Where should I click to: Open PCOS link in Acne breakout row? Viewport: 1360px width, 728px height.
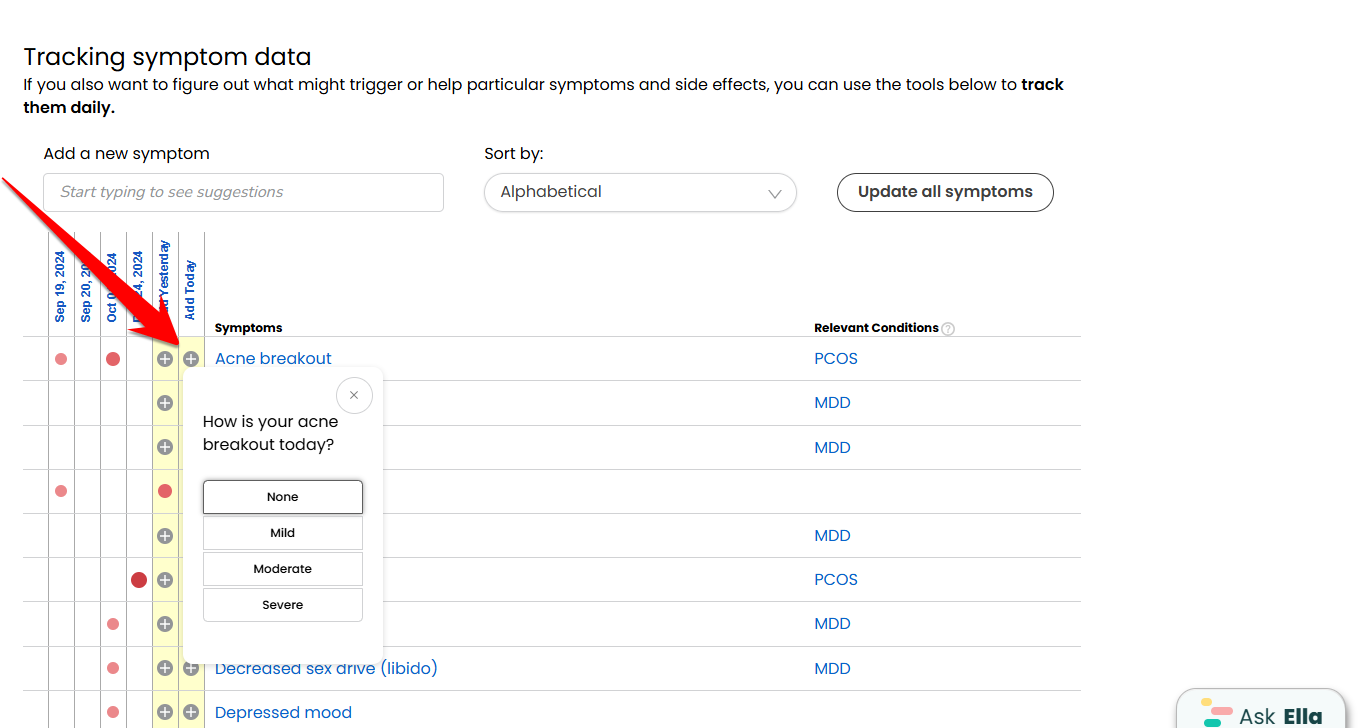click(836, 359)
